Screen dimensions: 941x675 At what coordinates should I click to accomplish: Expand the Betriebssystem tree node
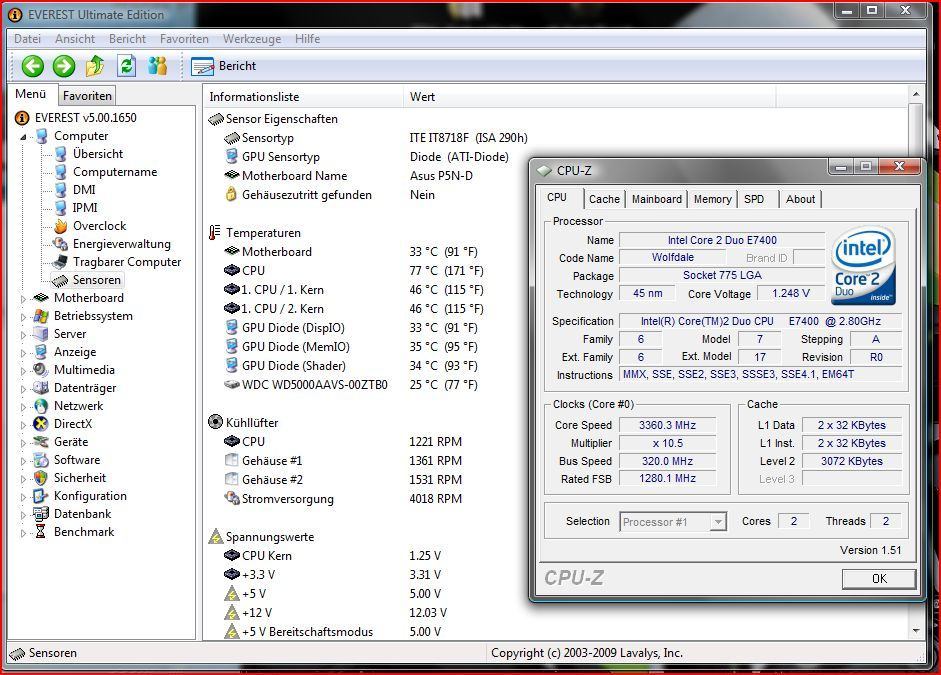coord(23,316)
